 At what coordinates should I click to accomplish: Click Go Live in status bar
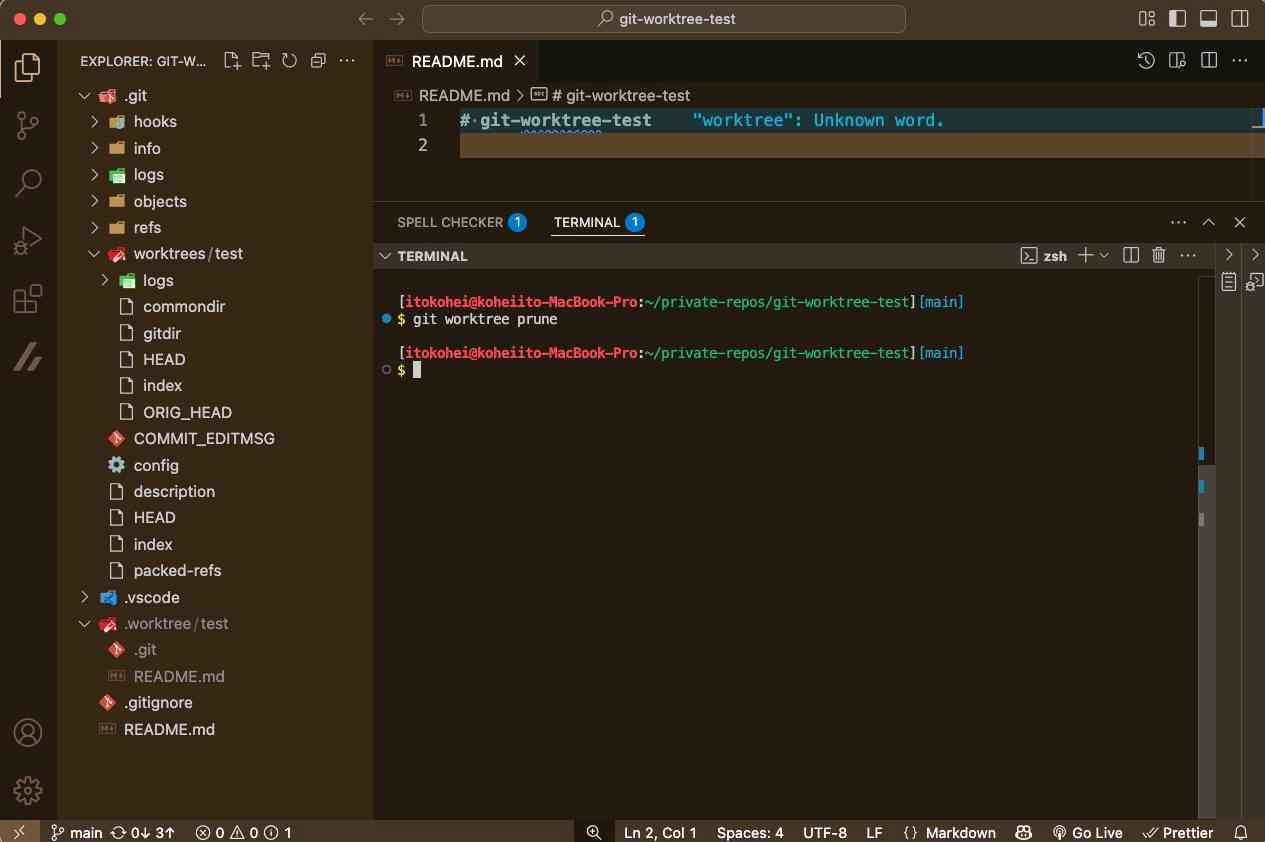tap(1088, 832)
